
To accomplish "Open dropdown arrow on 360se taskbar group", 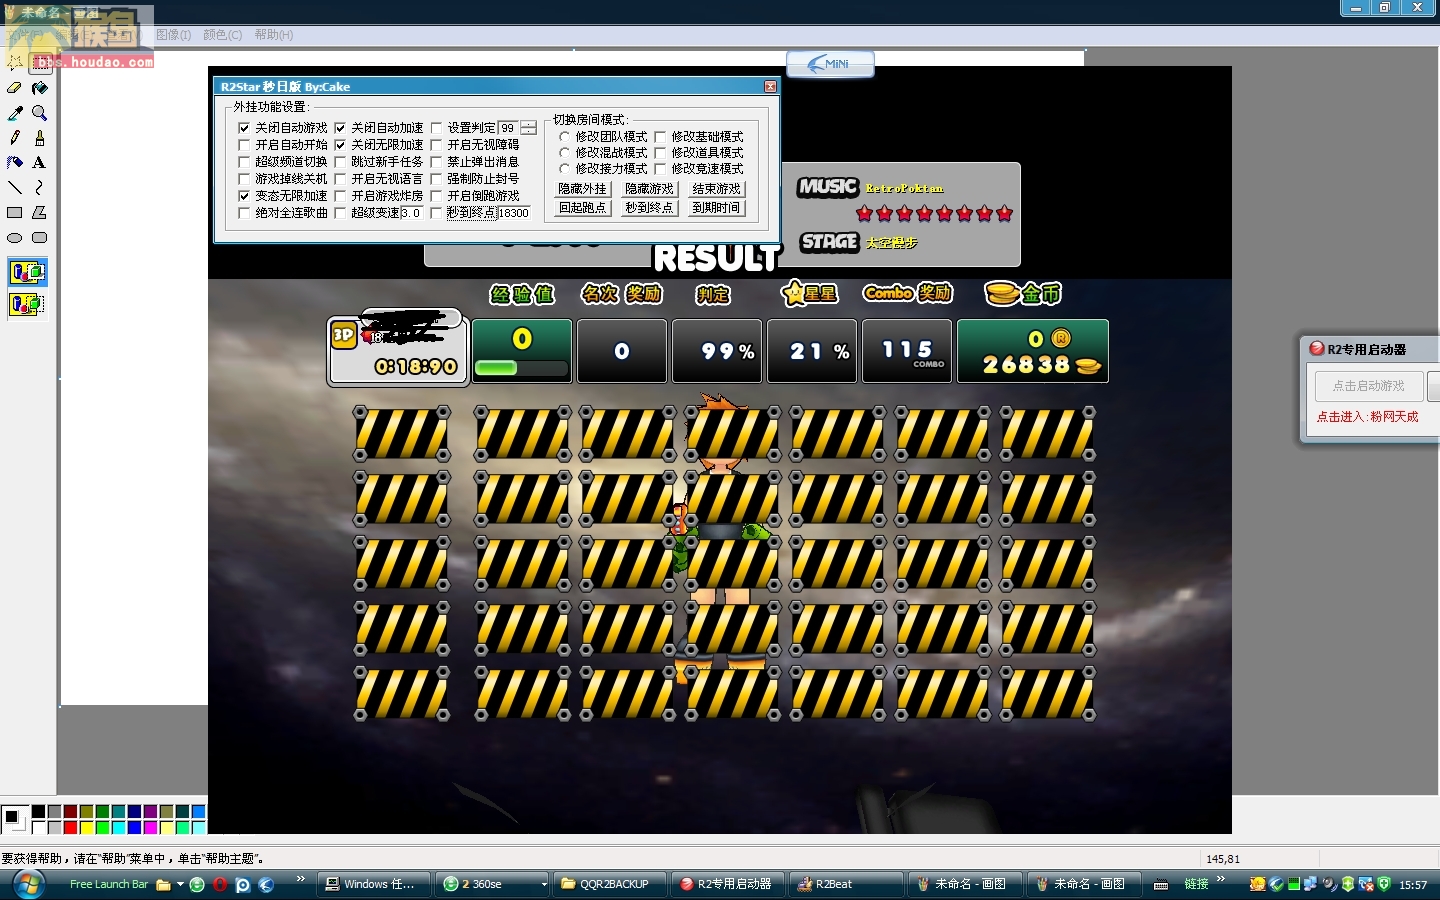I will pyautogui.click(x=544, y=885).
